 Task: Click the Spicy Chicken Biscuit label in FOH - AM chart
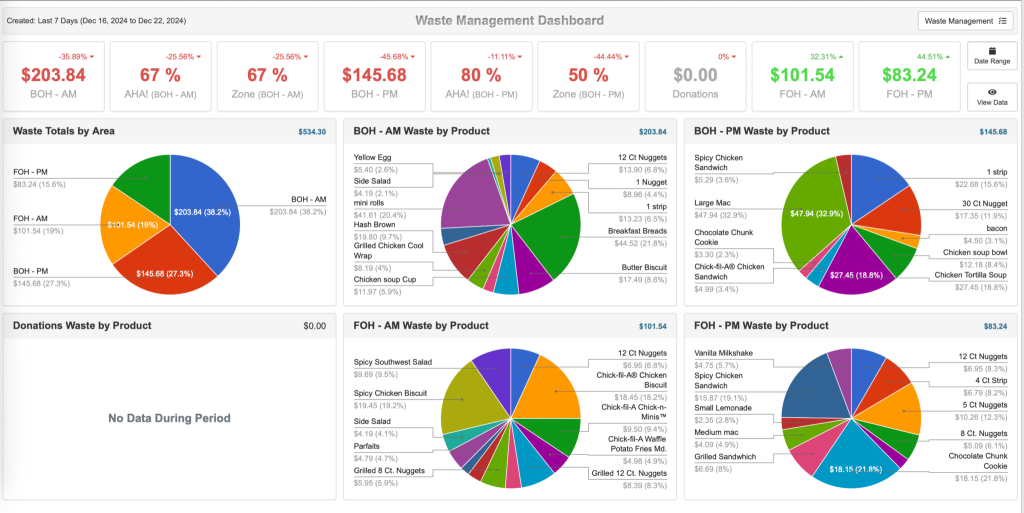click(x=391, y=393)
